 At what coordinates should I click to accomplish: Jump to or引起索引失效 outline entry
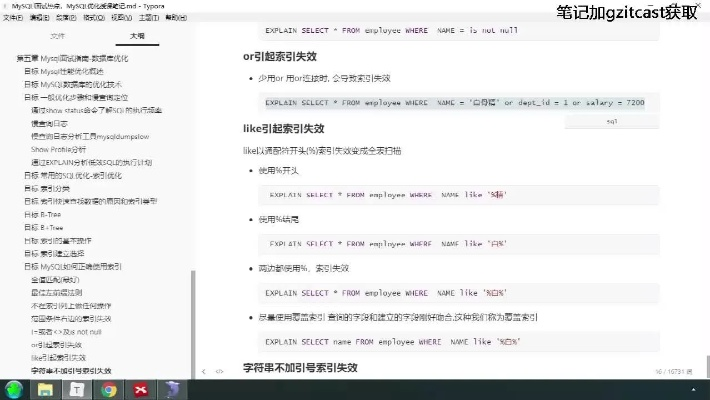[57, 345]
